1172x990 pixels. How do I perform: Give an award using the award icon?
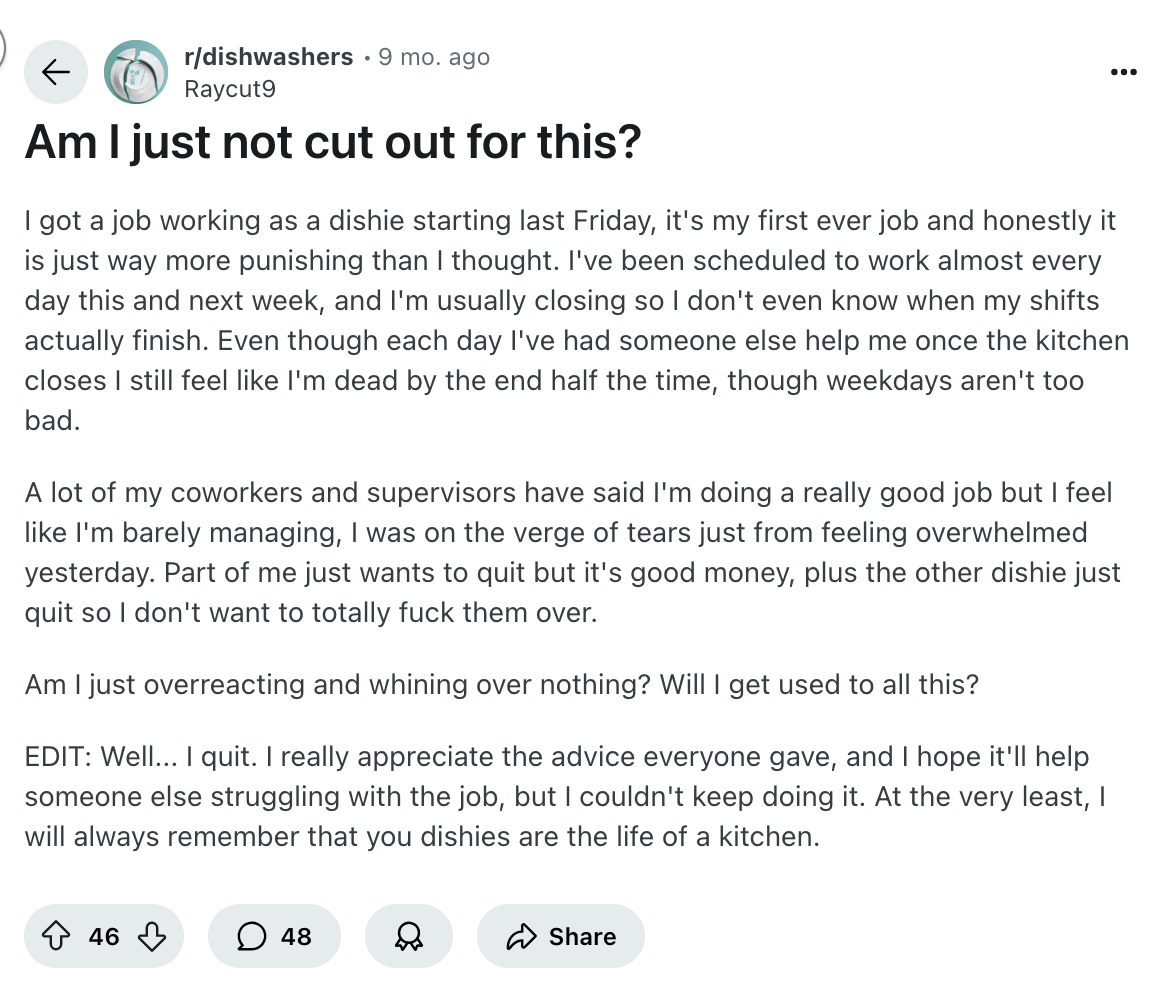click(x=409, y=936)
